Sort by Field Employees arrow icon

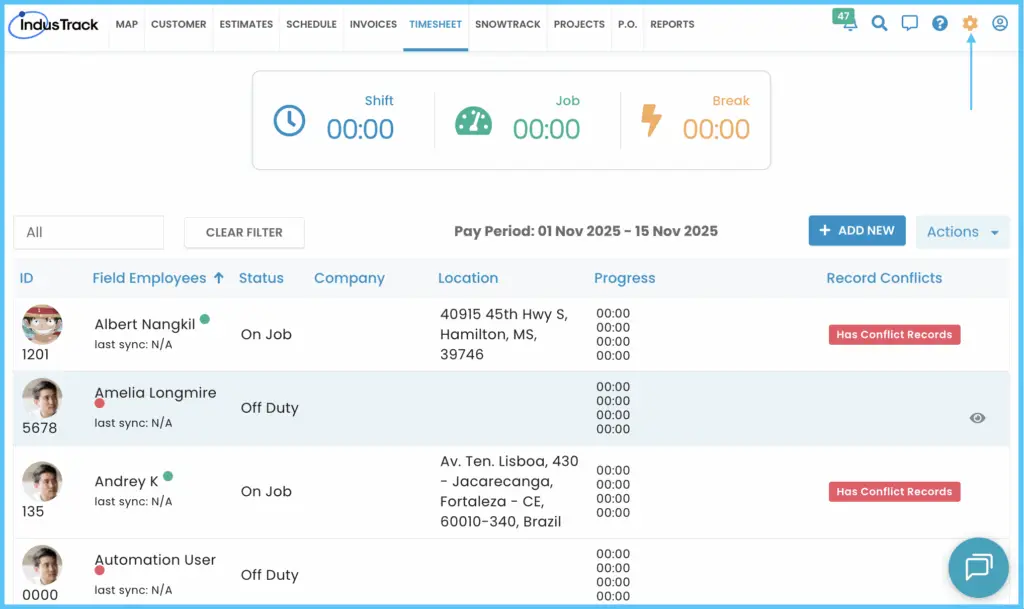click(219, 278)
